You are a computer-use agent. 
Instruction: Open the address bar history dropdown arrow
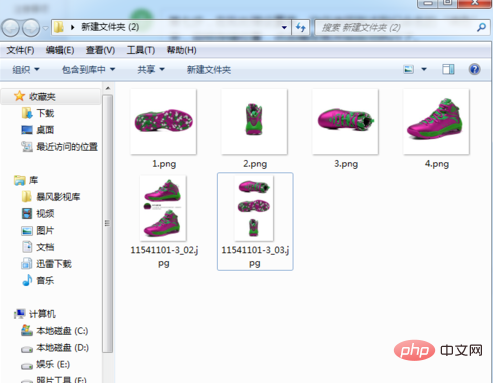click(284, 27)
